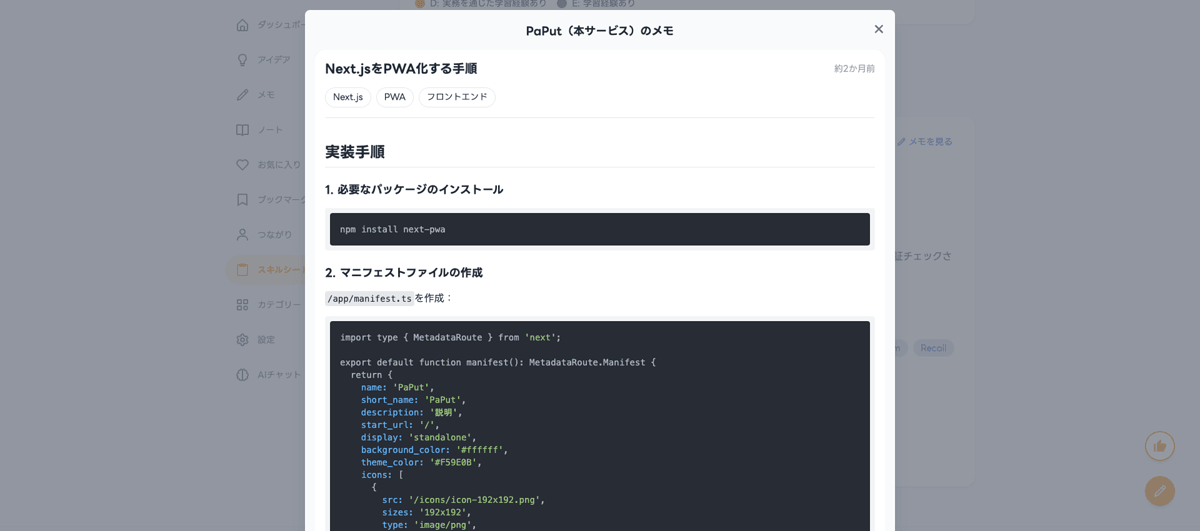Click the Next.js tag chip
Screen dimensions: 1200x531
point(348,97)
